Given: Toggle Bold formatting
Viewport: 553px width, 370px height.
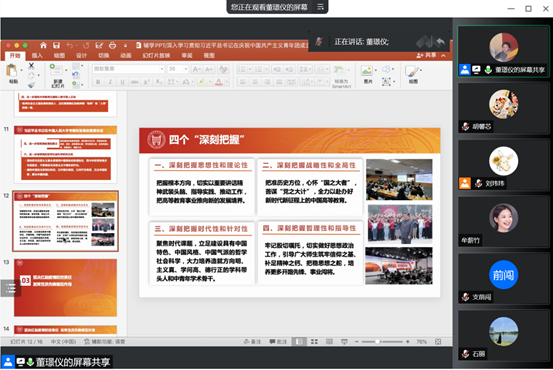Looking at the screenshot, I should click(98, 82).
